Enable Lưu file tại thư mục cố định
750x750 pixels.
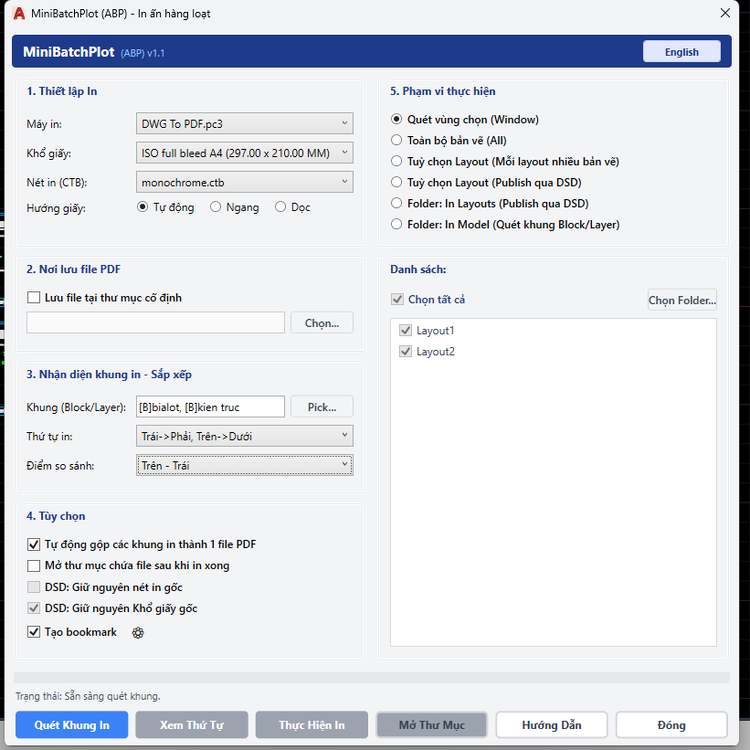click(104, 298)
